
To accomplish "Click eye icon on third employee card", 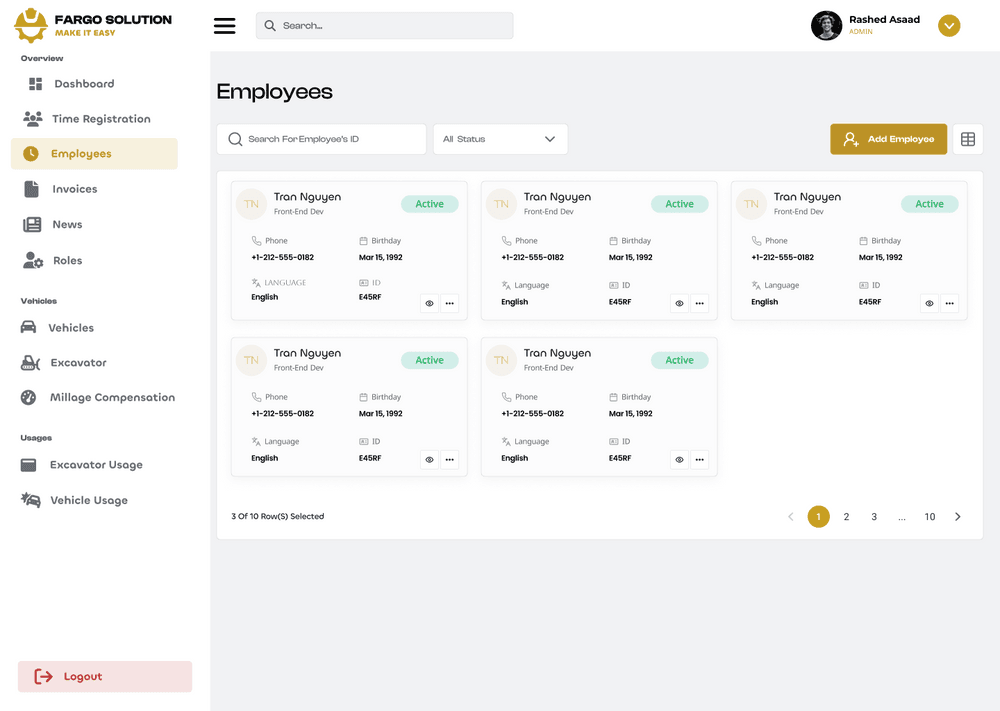I will coord(929,303).
